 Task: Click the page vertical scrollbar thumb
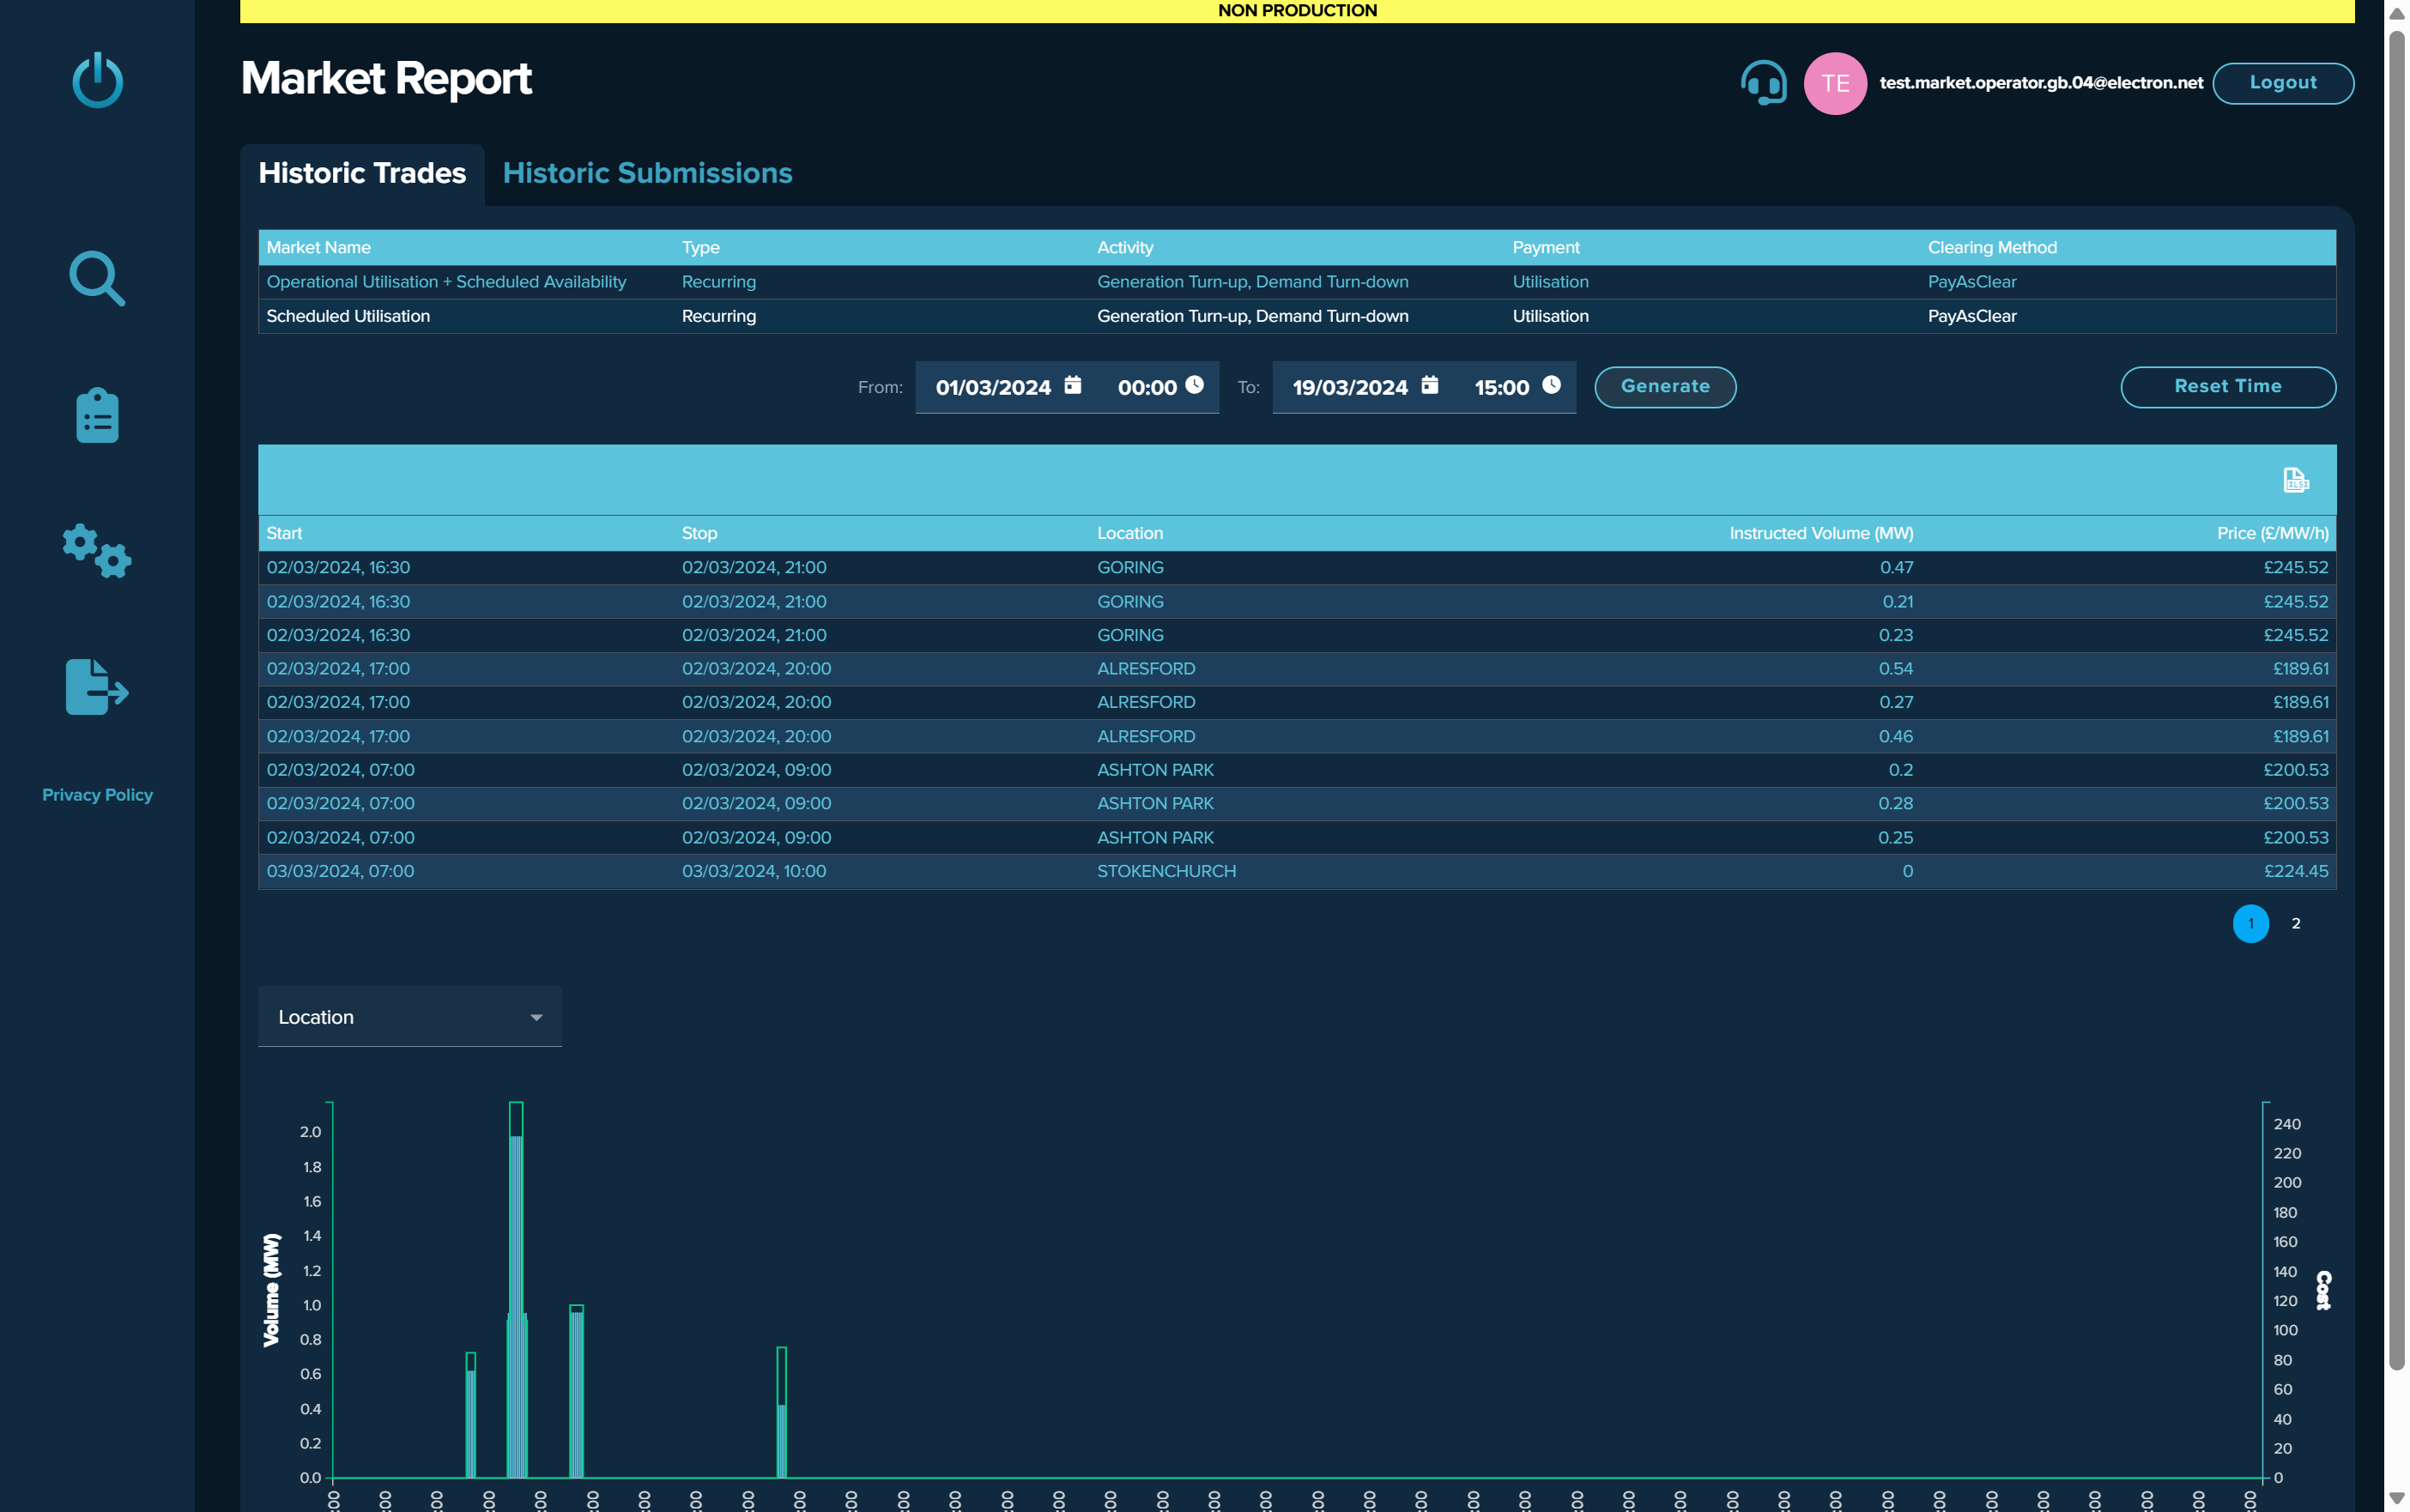tap(2397, 700)
